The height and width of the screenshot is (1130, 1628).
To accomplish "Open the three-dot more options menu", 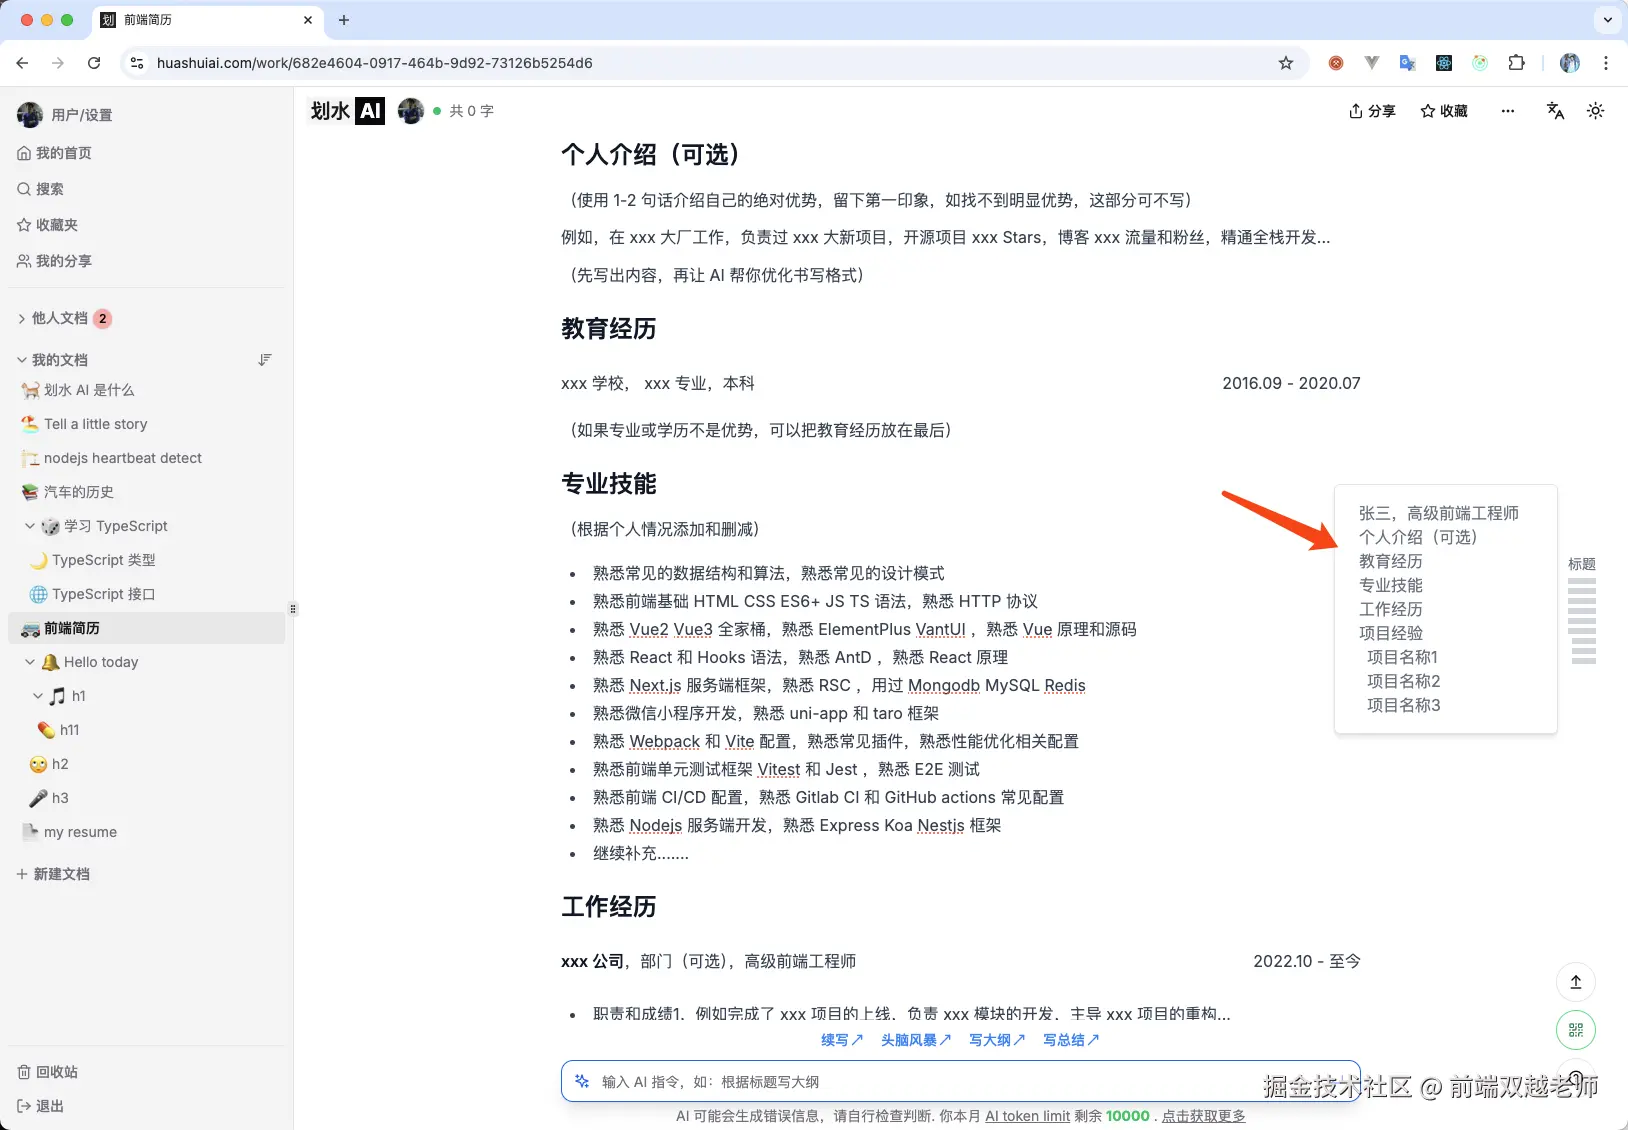I will pos(1507,111).
